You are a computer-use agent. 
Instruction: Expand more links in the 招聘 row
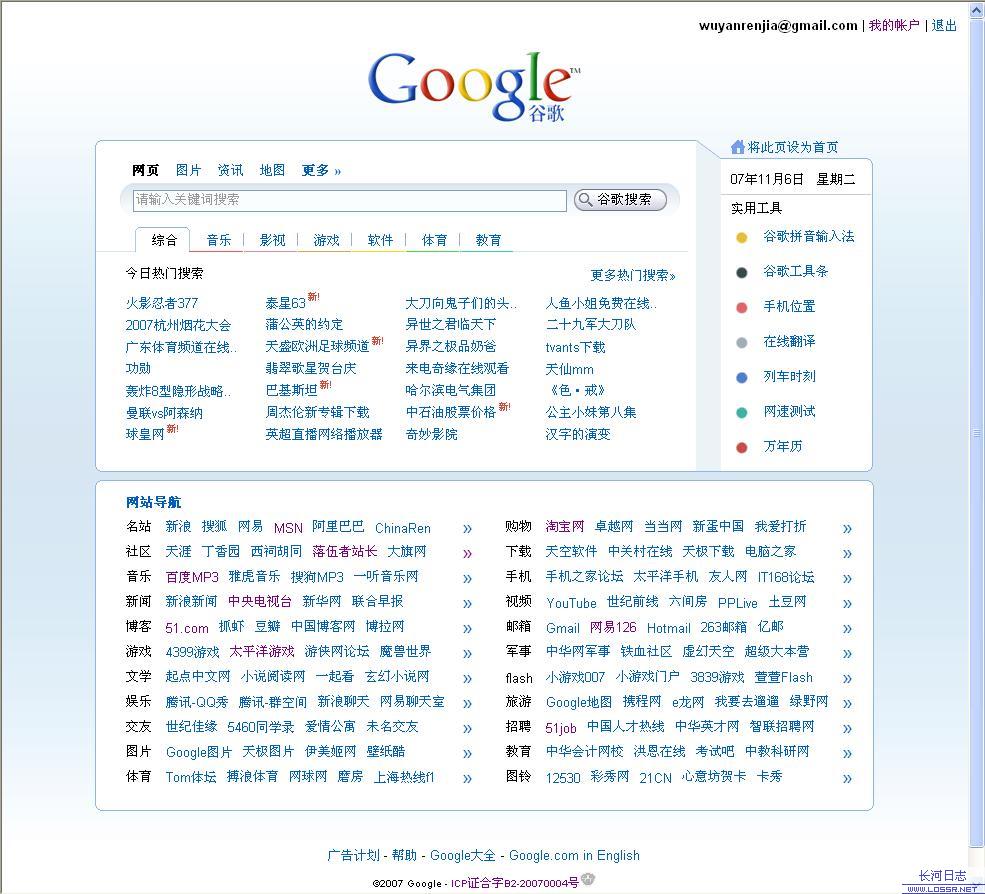(x=847, y=729)
